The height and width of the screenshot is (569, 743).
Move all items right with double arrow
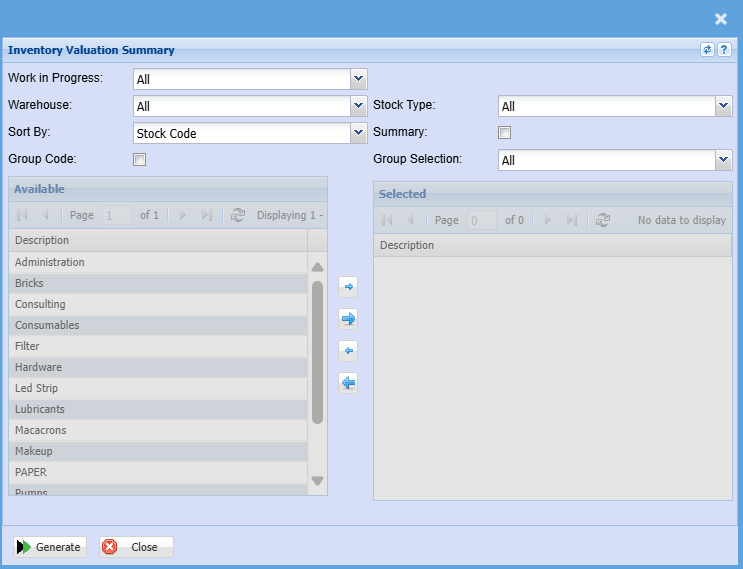(348, 319)
